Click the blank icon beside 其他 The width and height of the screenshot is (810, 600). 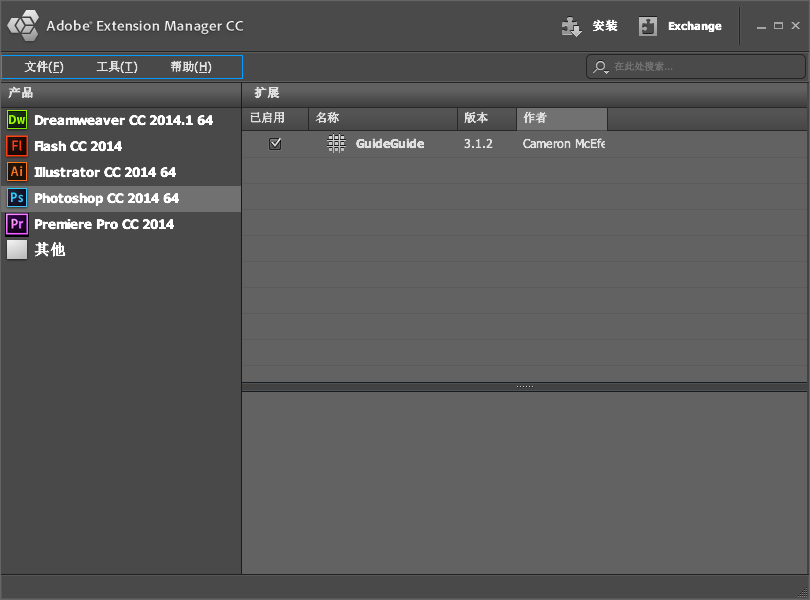[17, 250]
